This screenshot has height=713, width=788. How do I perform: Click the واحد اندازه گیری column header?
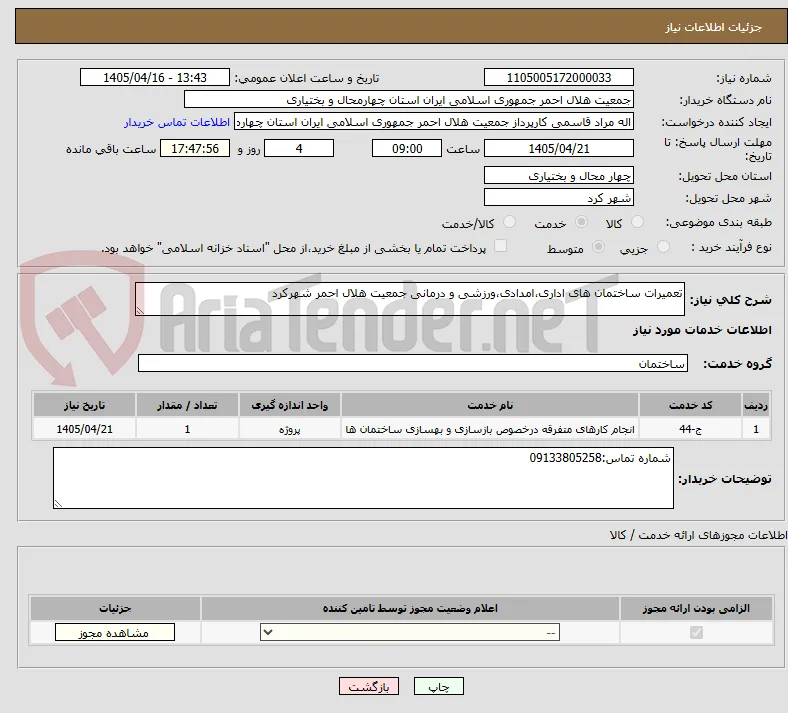click(x=289, y=405)
